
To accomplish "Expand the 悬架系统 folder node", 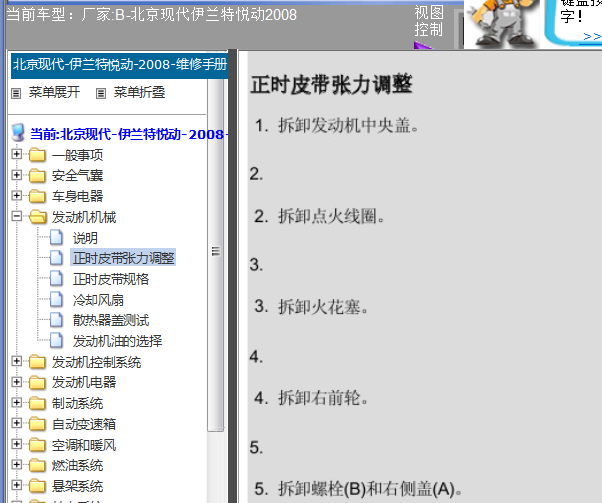I will (x=17, y=485).
